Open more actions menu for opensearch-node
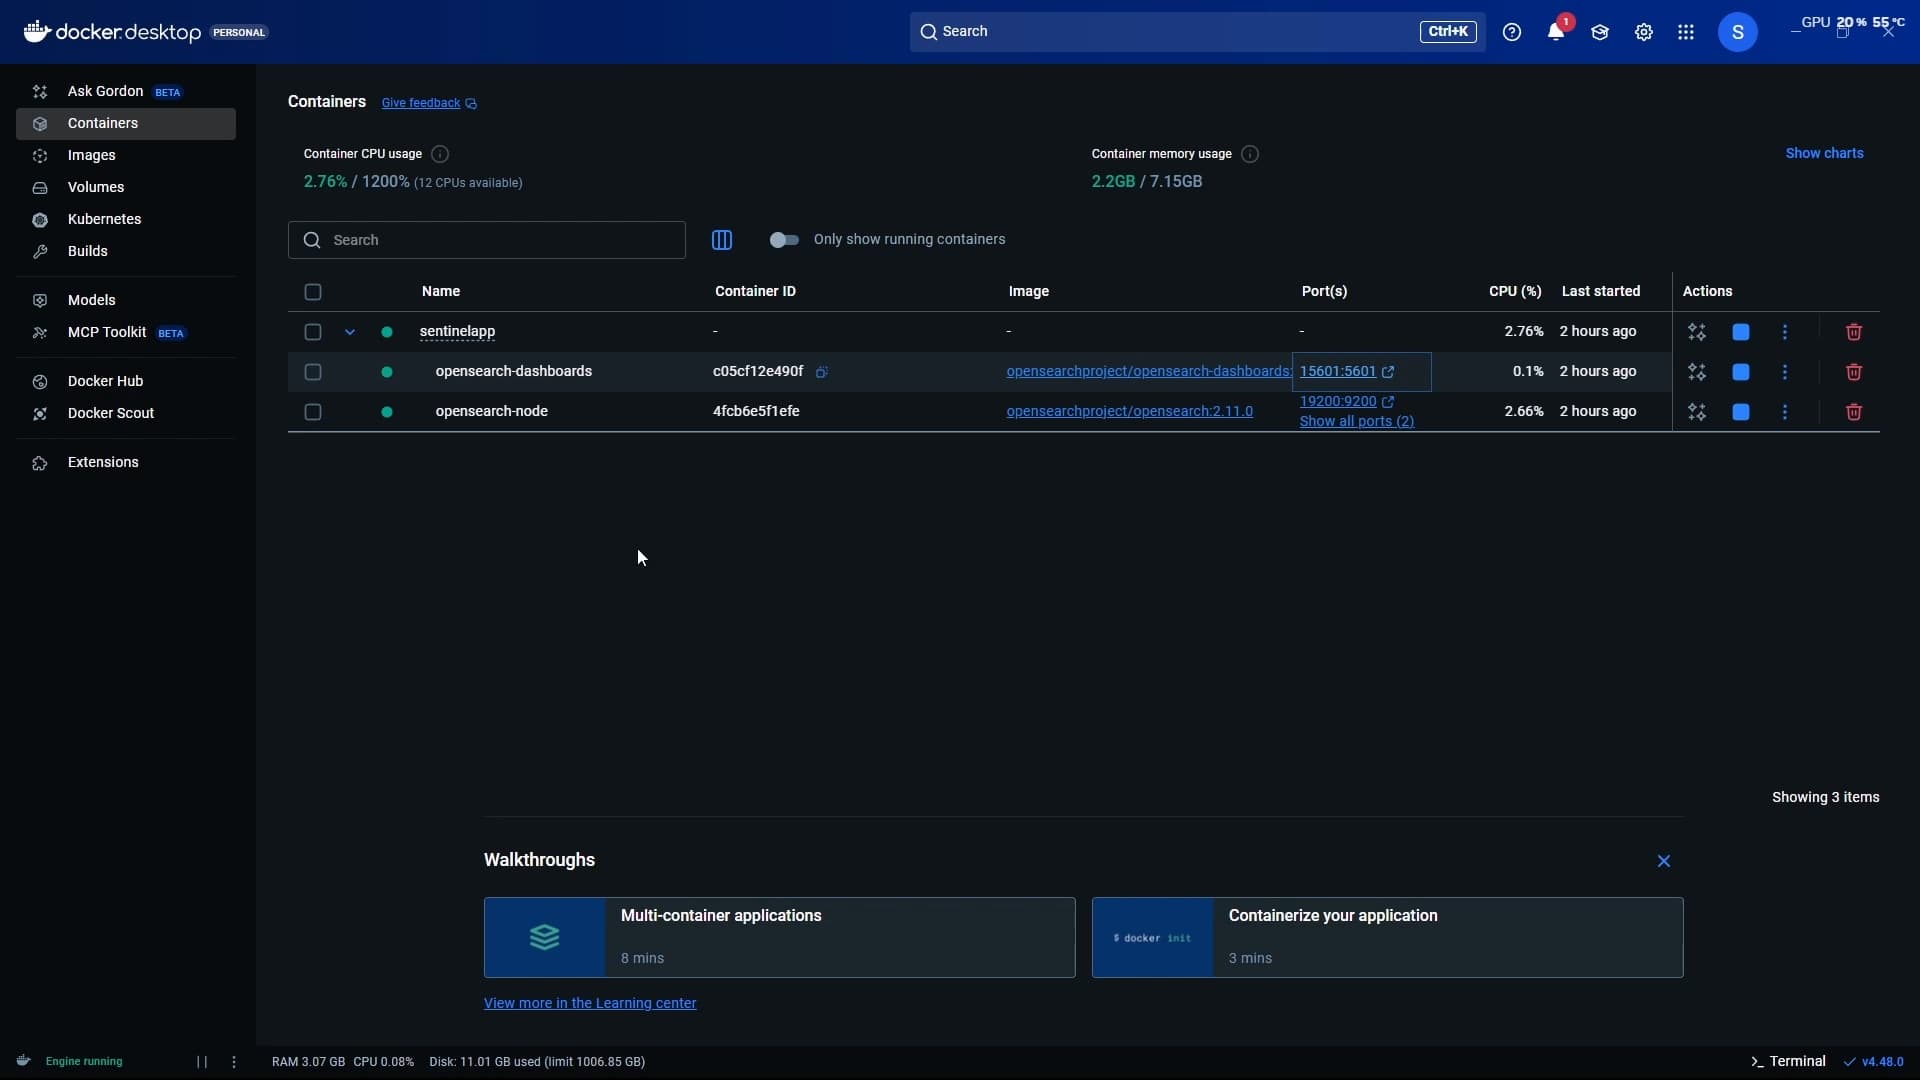The width and height of the screenshot is (1920, 1080). point(1785,412)
